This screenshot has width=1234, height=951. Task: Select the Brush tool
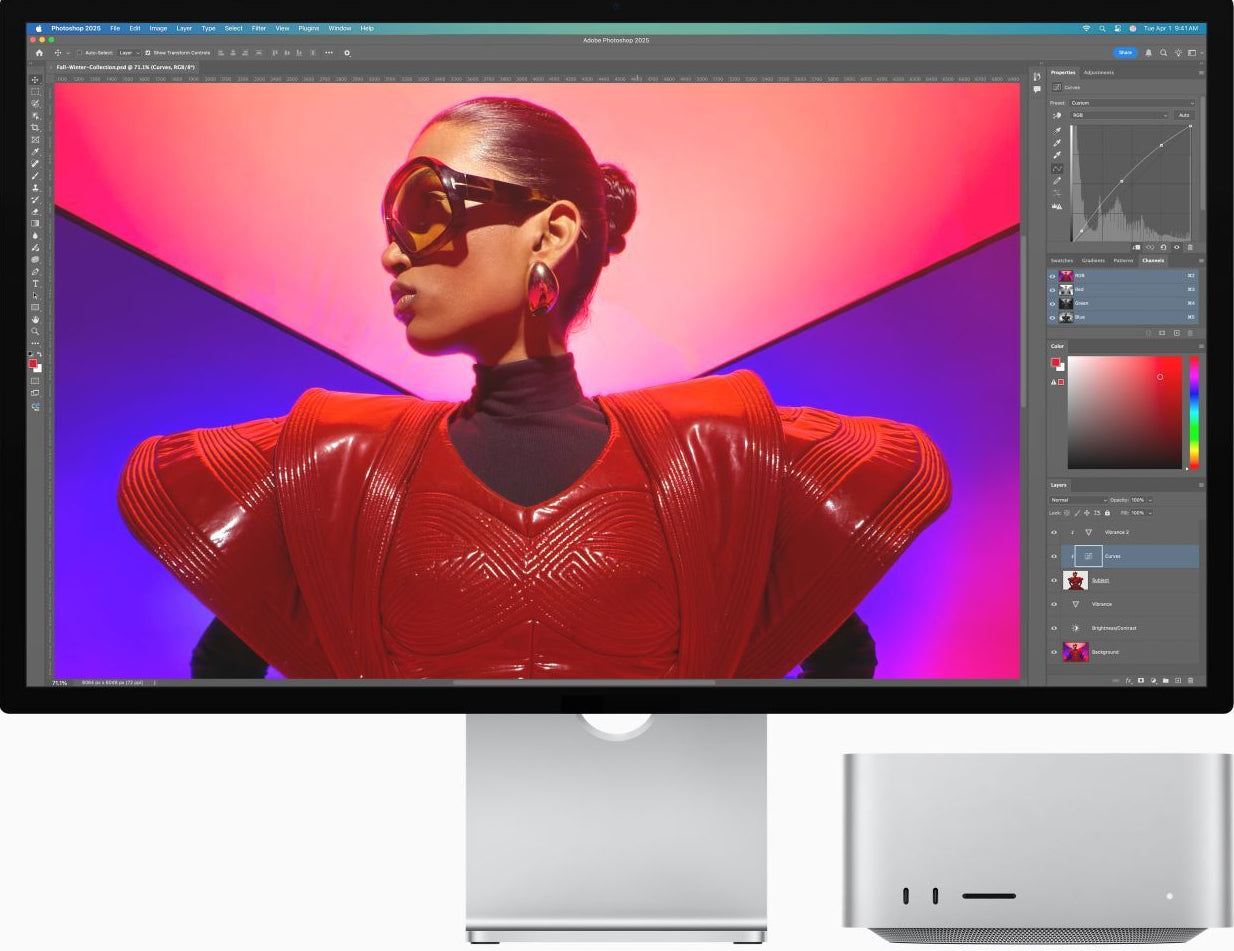click(x=35, y=175)
